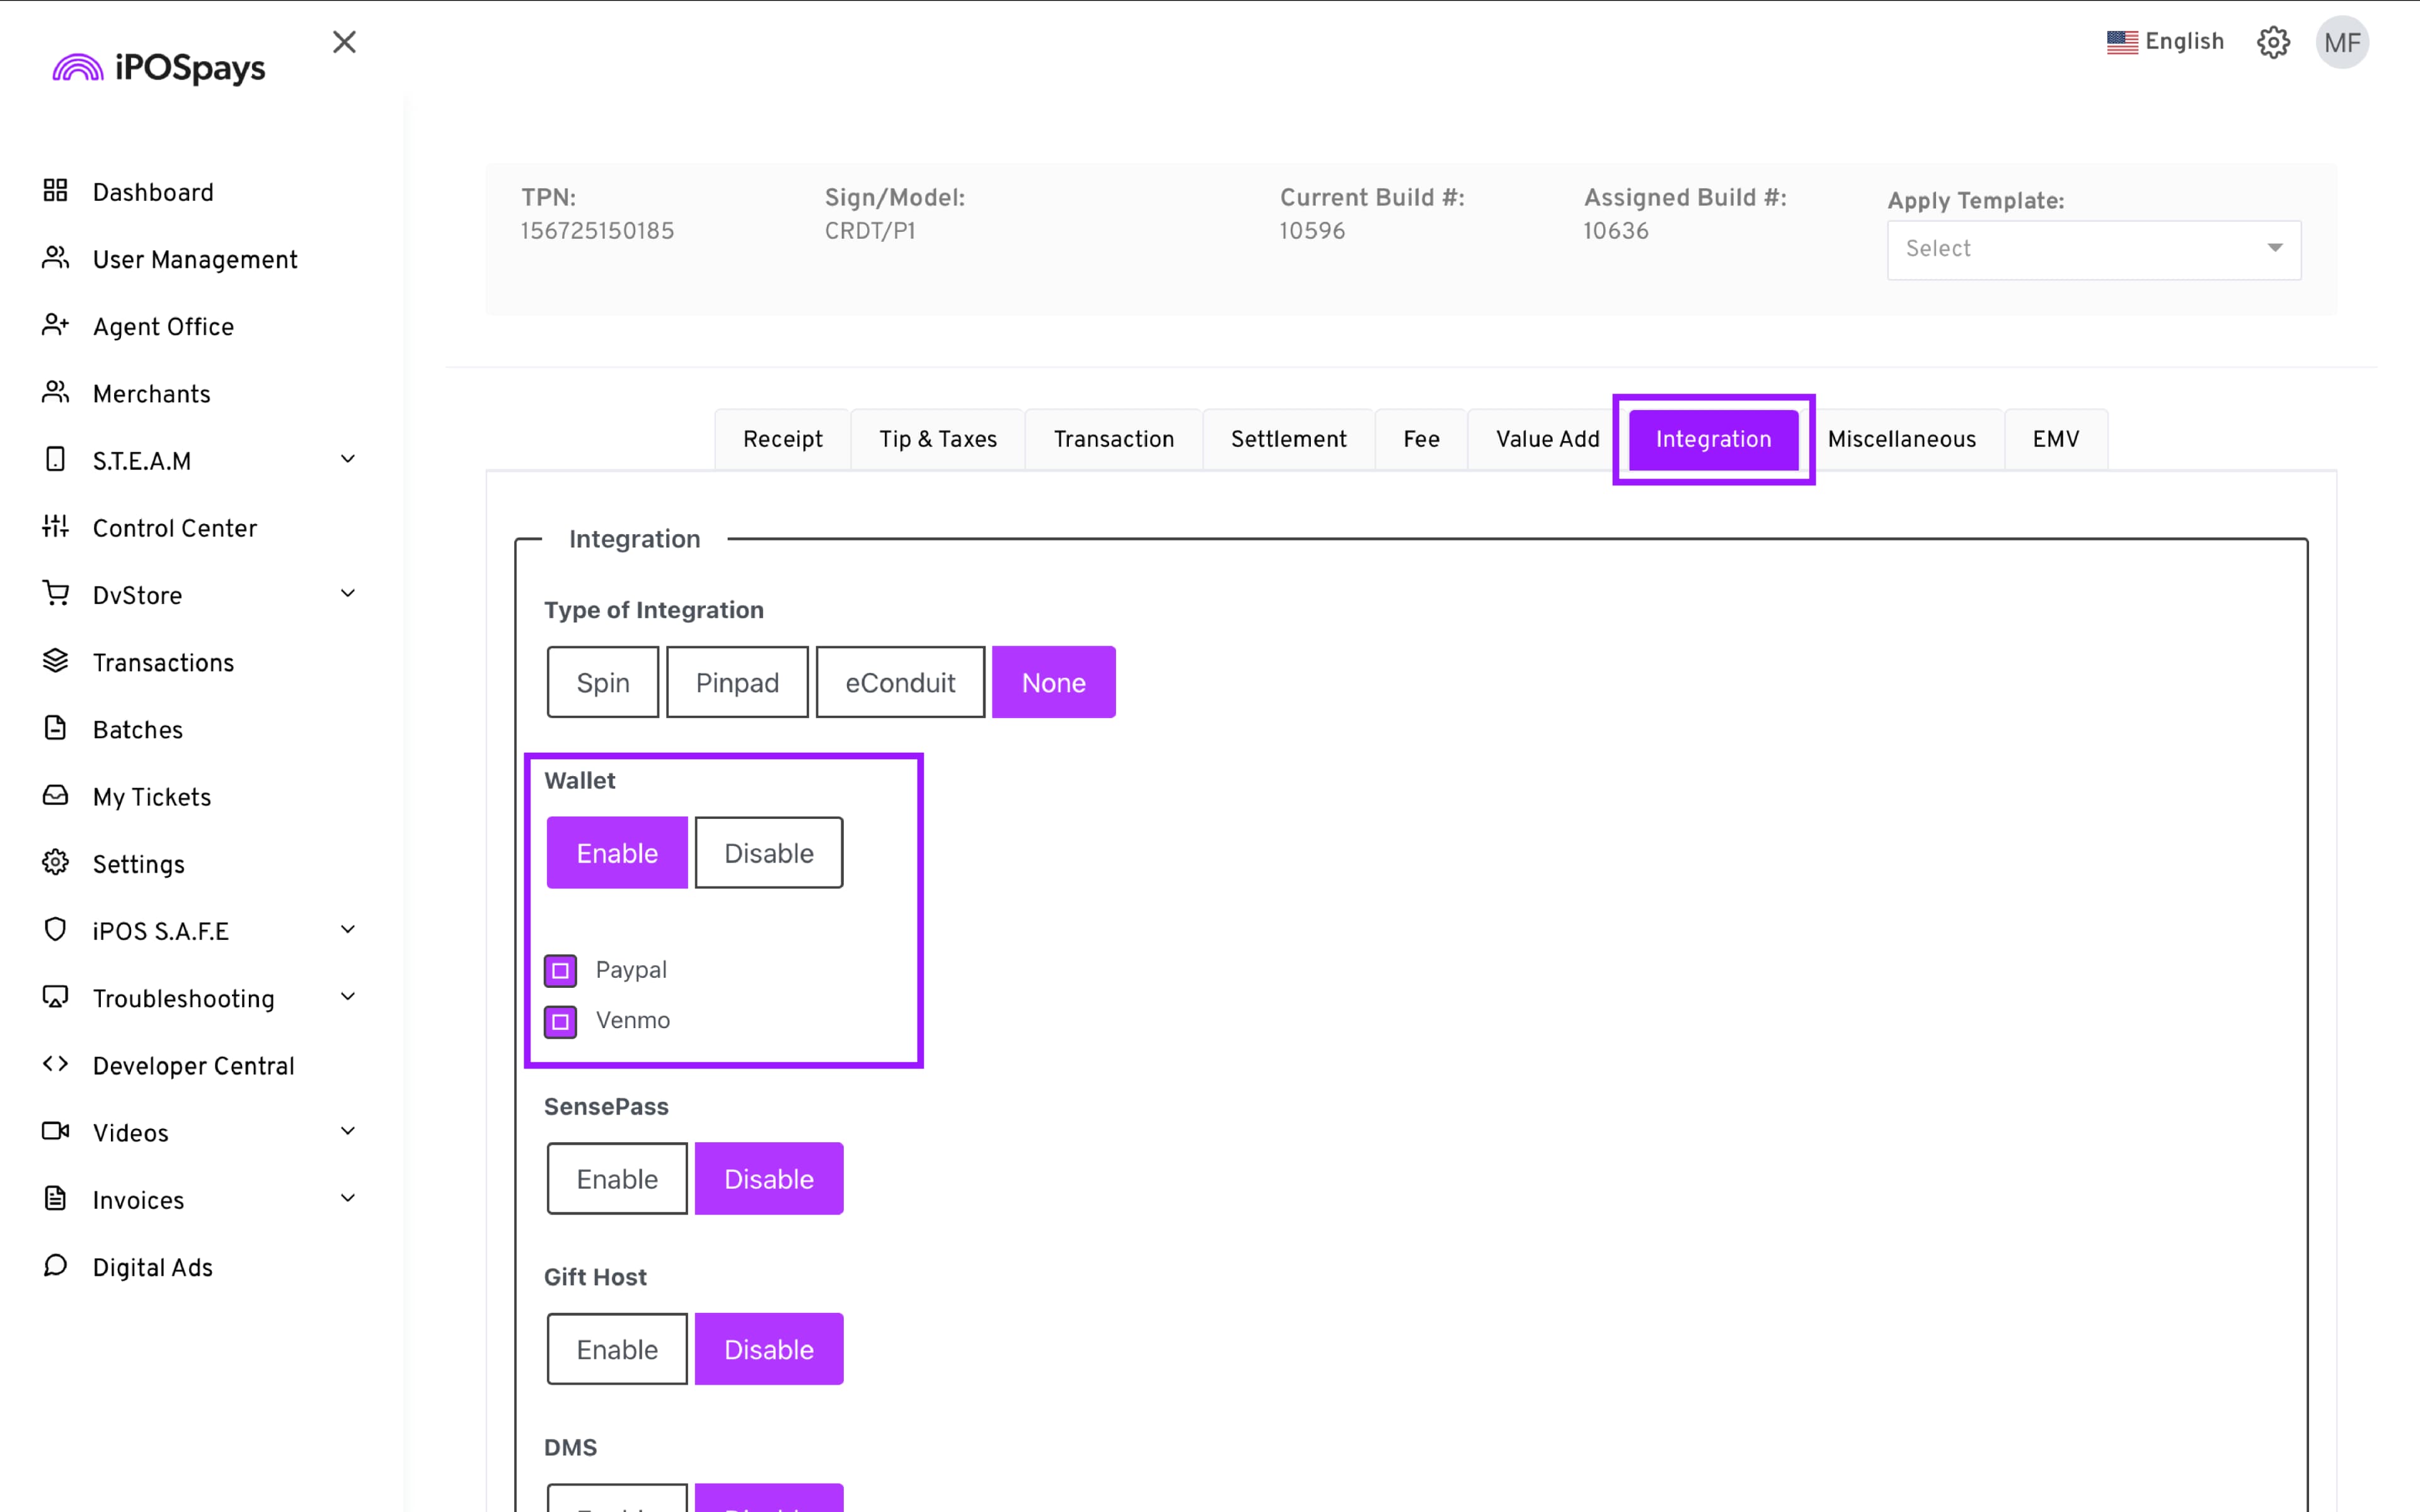Screen dimensions: 2420x1512
Task: Click the Developer Central code icon
Action: coord(55,1064)
